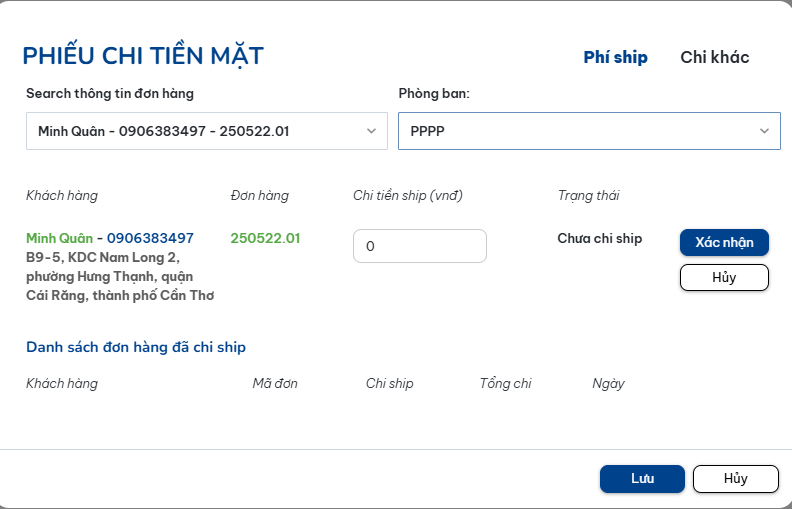Click the customer name Minh Quân in green

[59, 238]
